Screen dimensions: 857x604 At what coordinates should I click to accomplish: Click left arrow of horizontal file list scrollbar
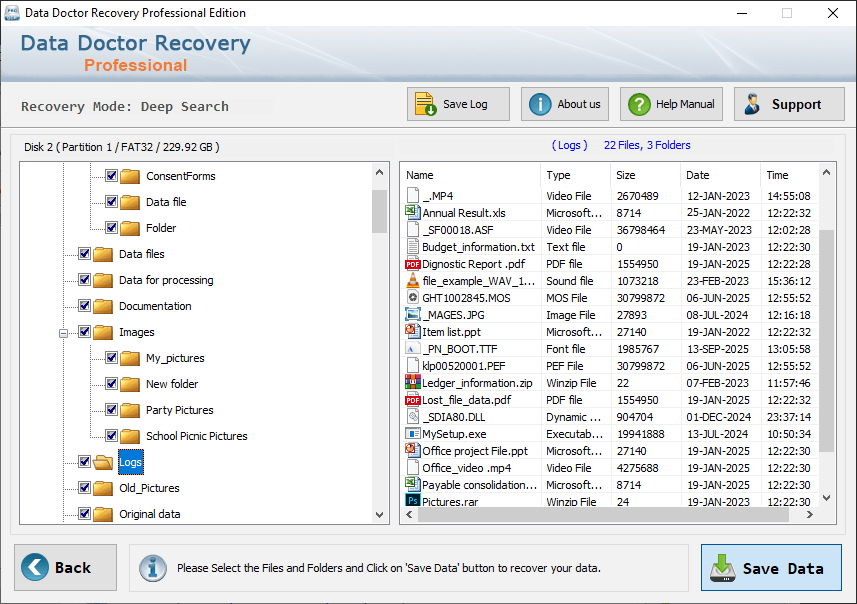click(x=409, y=514)
